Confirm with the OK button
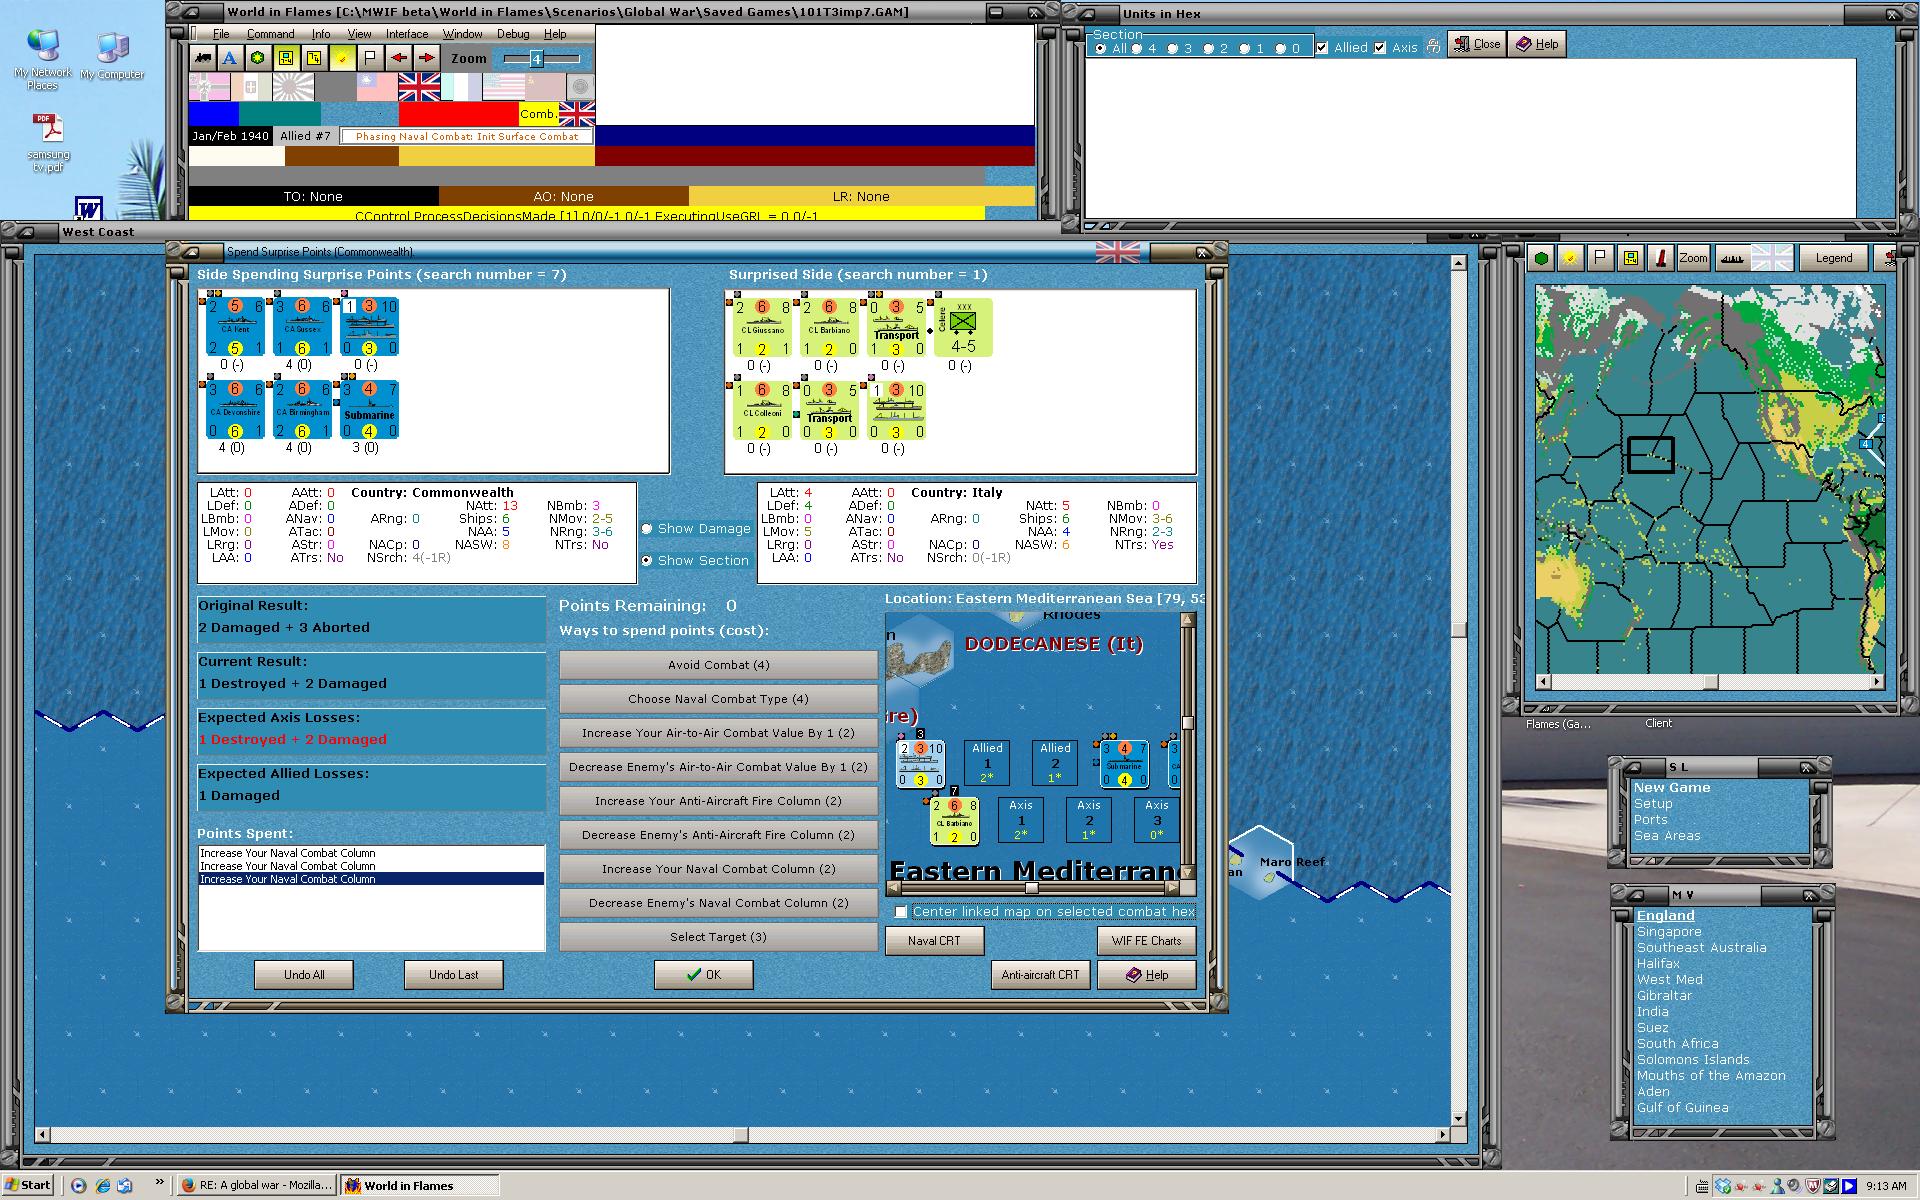The image size is (1920, 1200). [703, 975]
